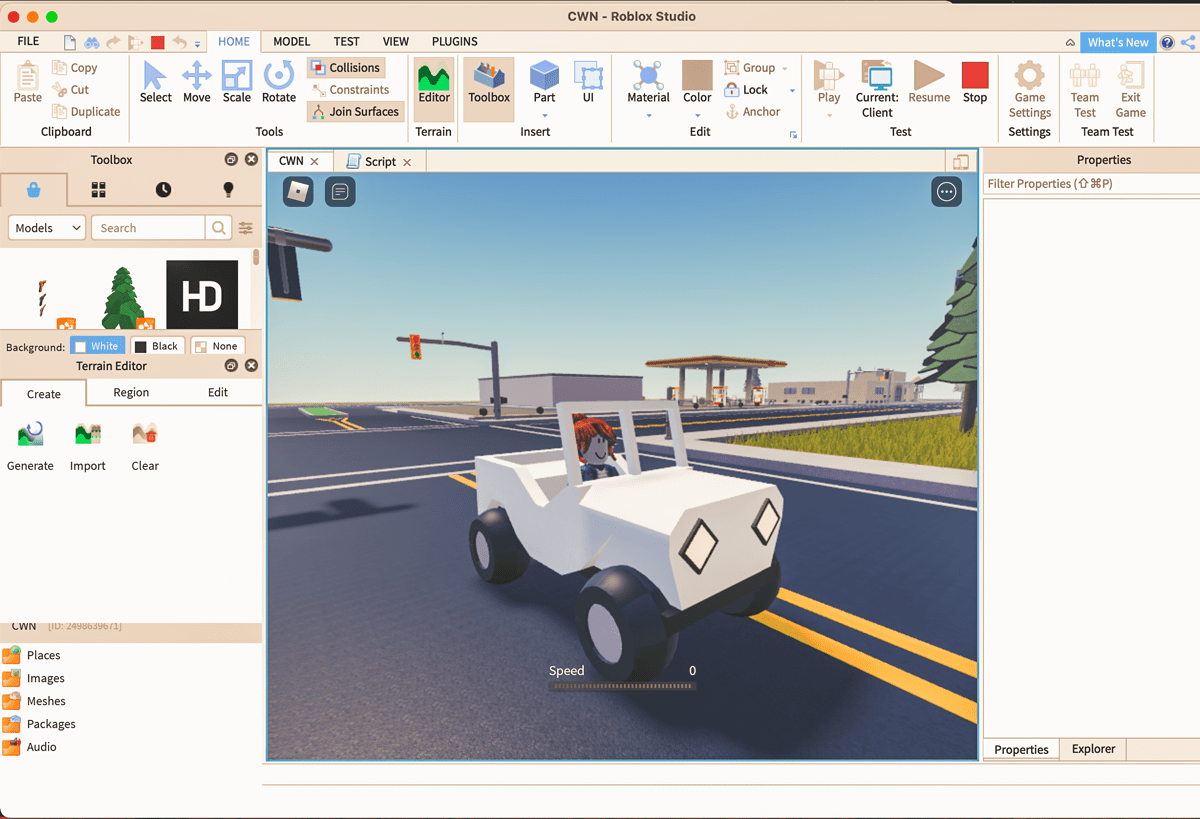Image resolution: width=1200 pixels, height=819 pixels.
Task: Select the Select tool in ribbon
Action: [155, 82]
